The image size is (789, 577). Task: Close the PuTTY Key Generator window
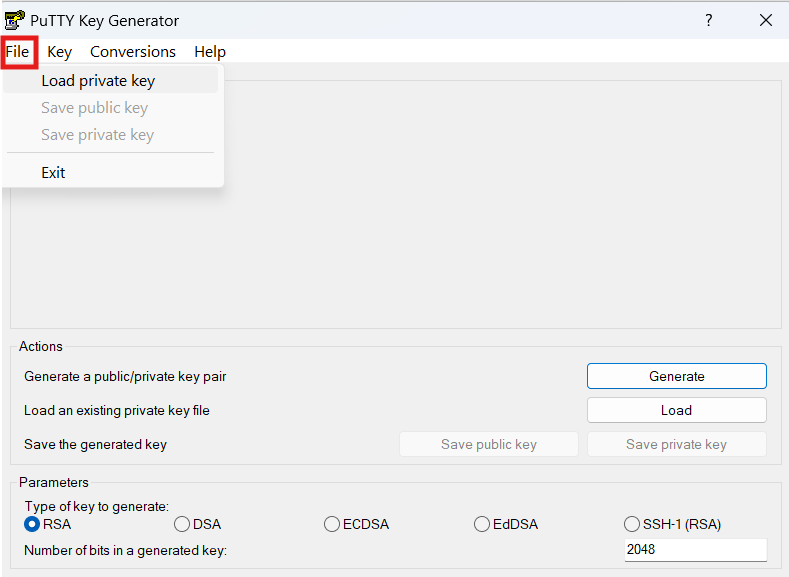[766, 20]
